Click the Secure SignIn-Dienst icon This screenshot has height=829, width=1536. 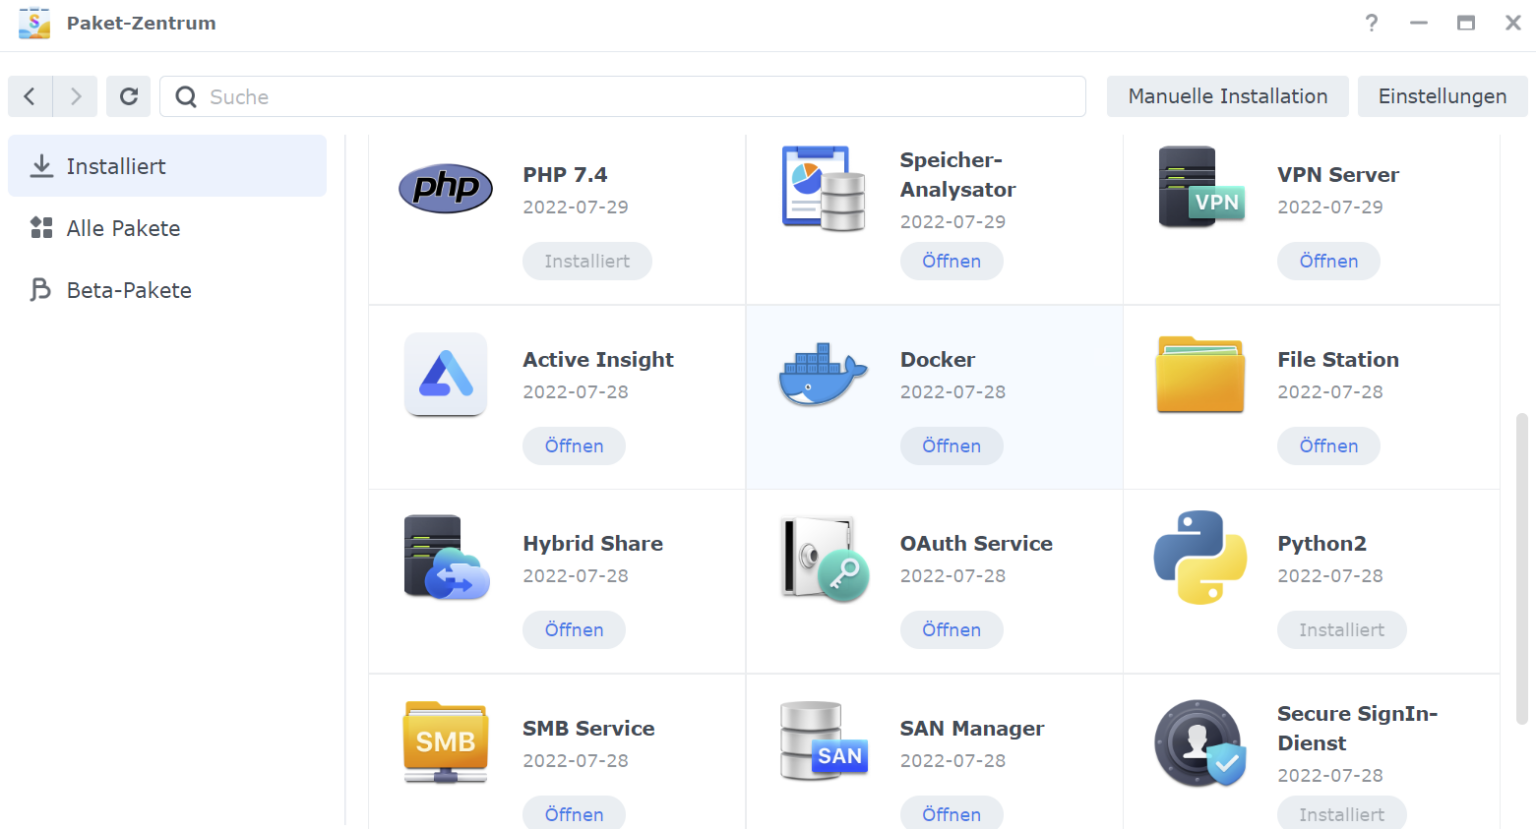pyautogui.click(x=1200, y=744)
